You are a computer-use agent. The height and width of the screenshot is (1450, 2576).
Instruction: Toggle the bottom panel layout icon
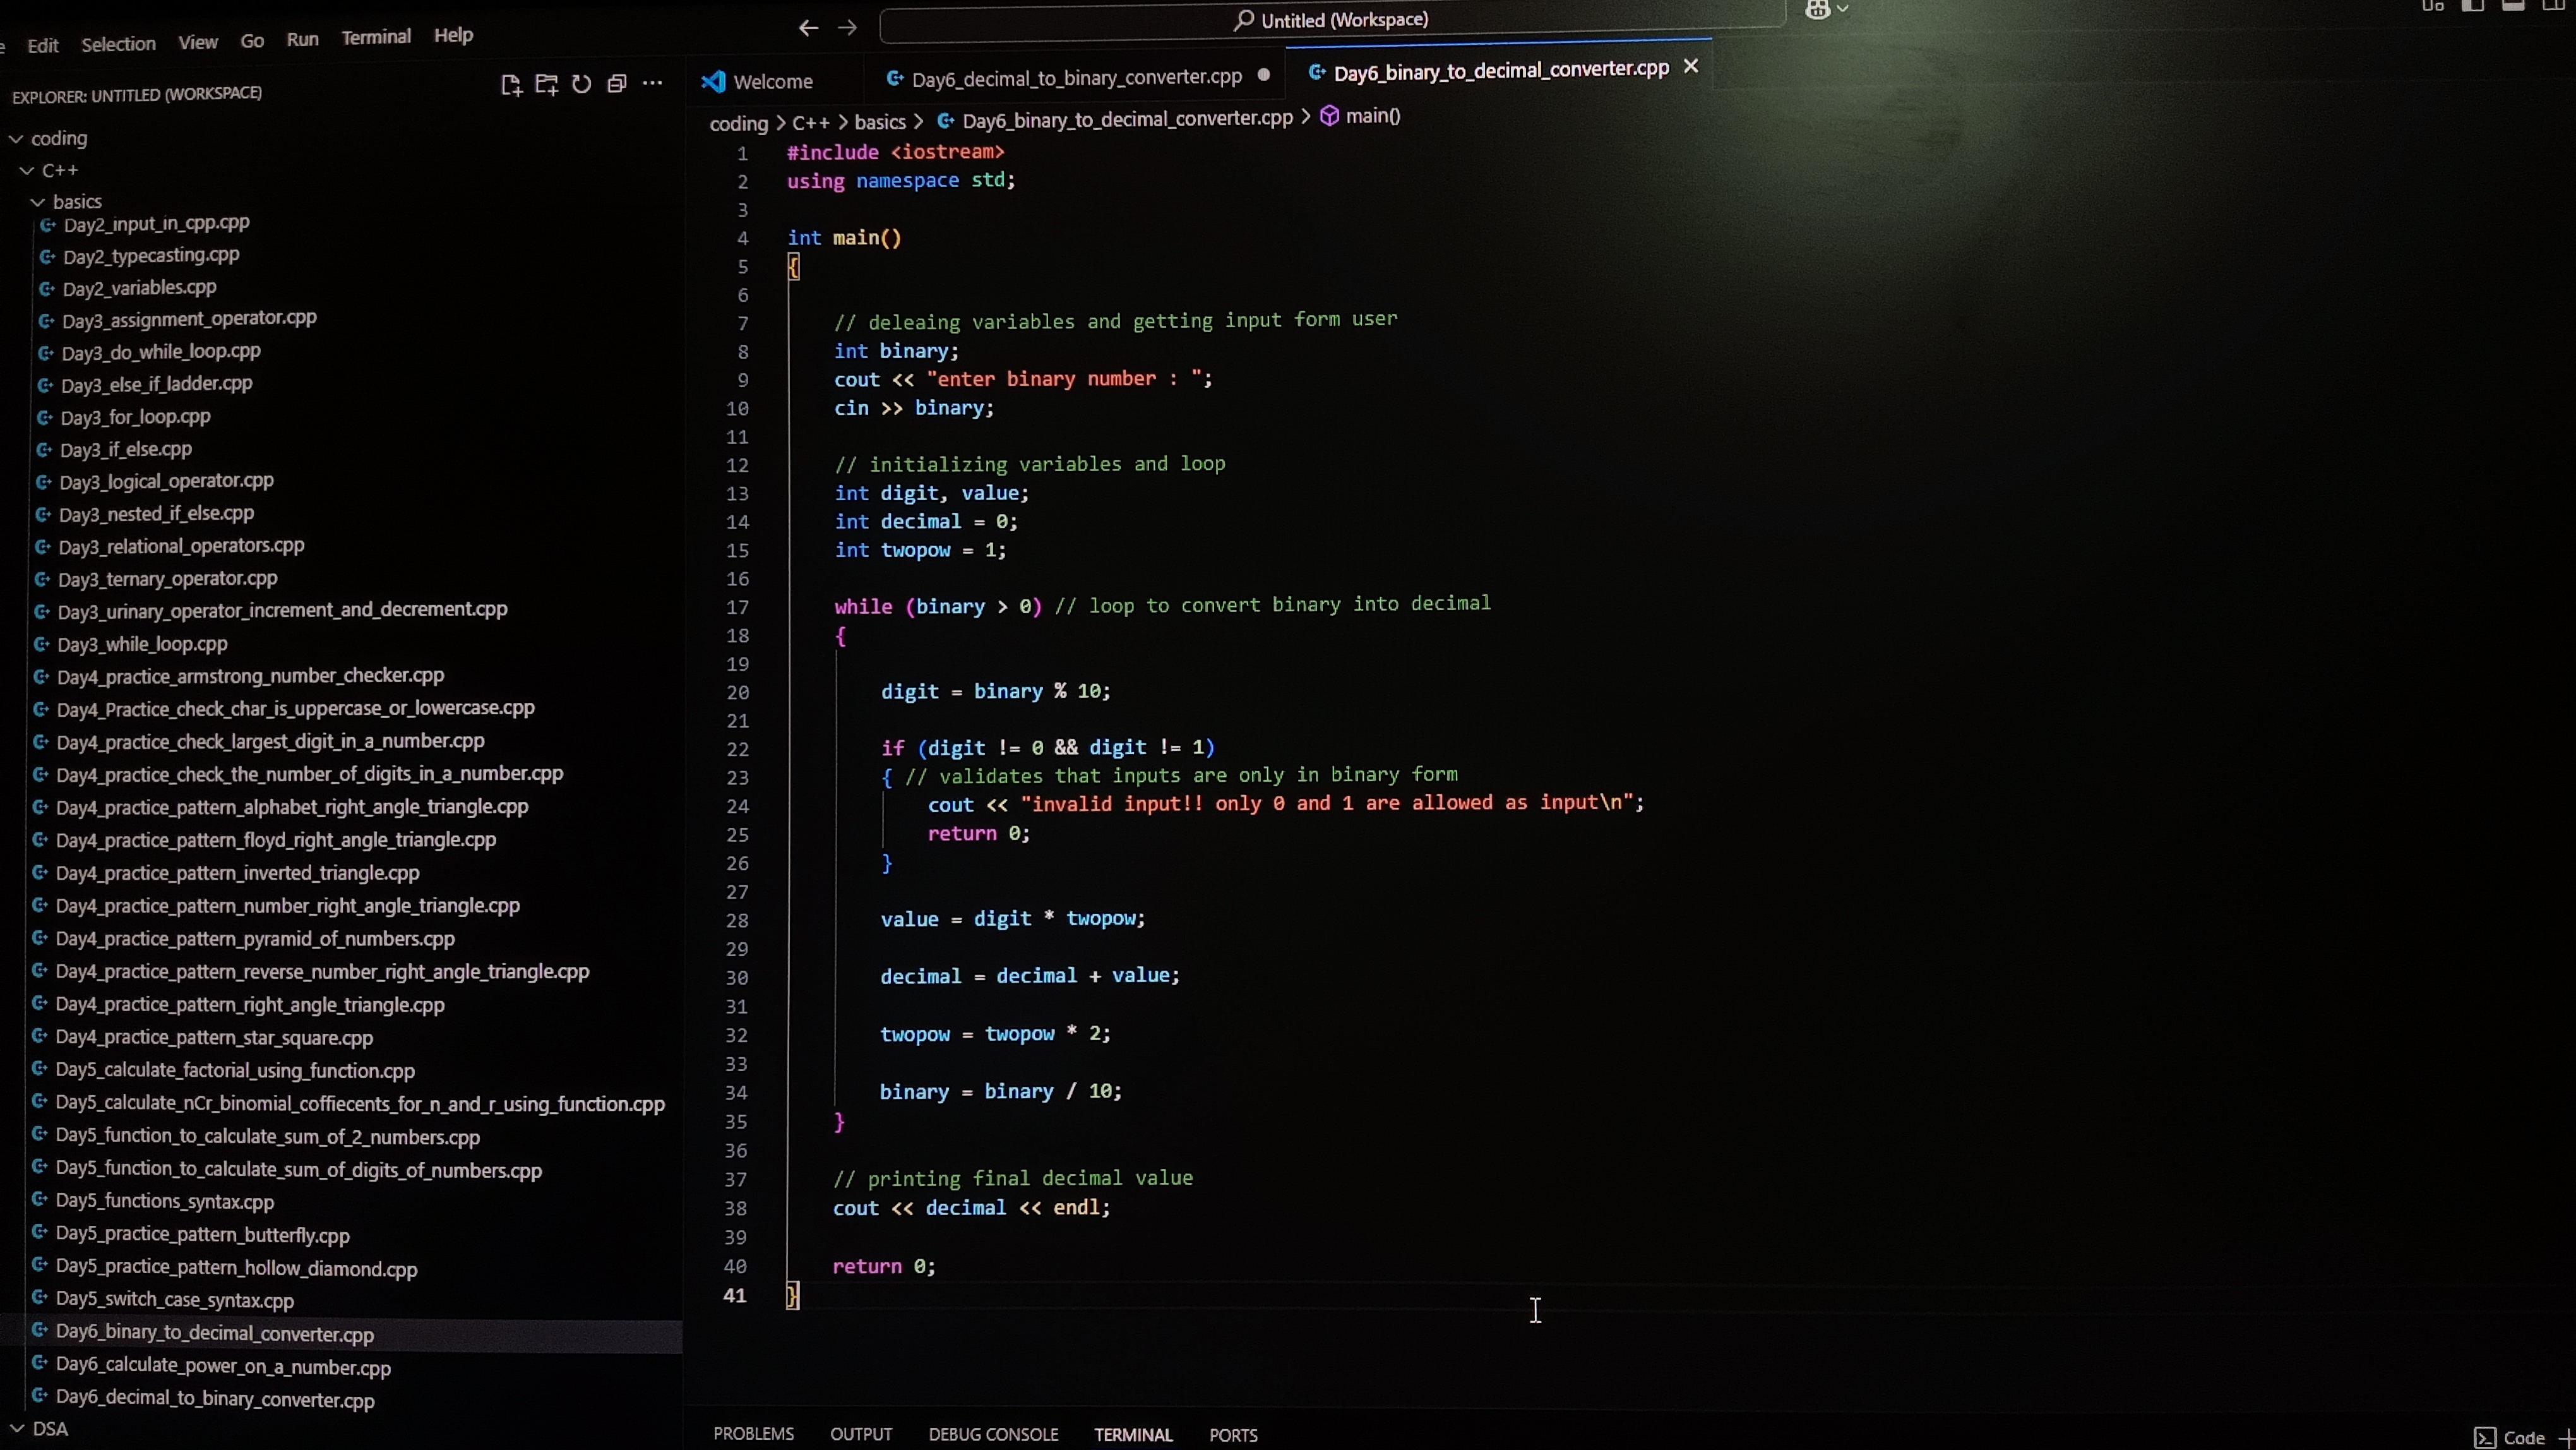pos(2513,5)
